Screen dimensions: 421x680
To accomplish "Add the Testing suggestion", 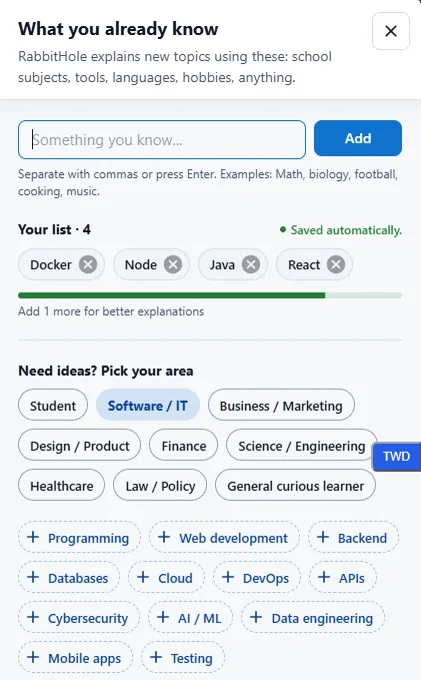I will (183, 657).
